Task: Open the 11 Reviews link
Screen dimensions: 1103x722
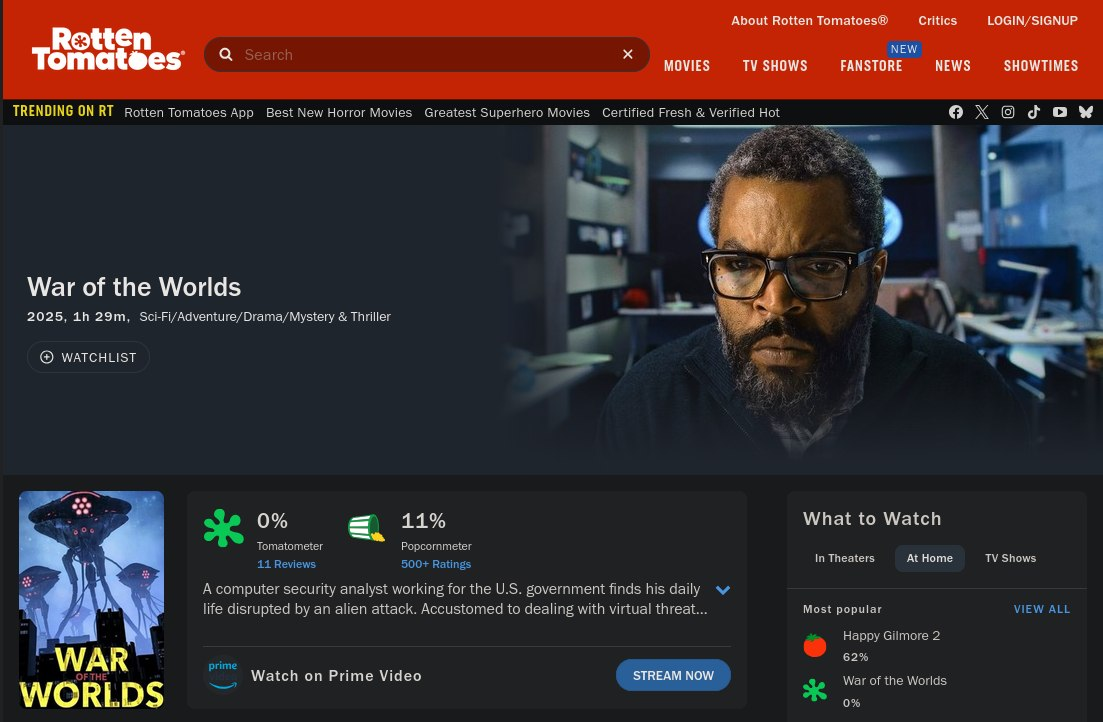Action: [286, 564]
